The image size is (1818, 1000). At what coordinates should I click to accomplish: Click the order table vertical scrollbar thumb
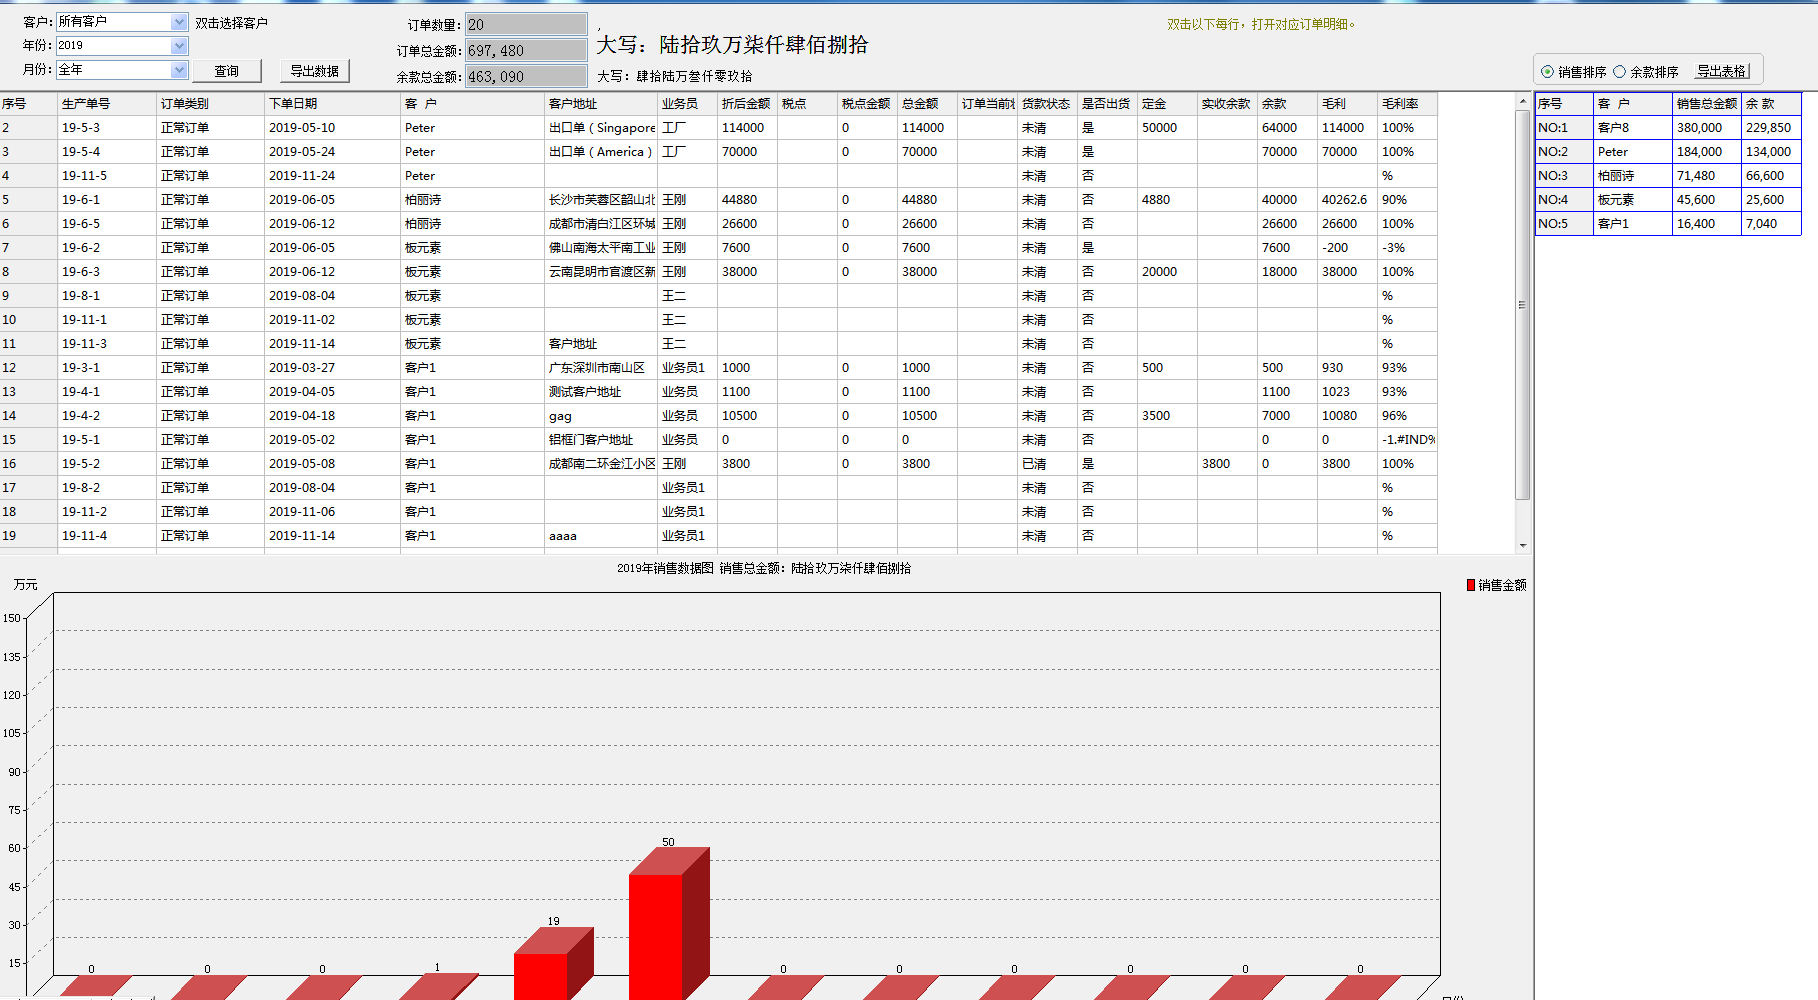(x=1523, y=305)
